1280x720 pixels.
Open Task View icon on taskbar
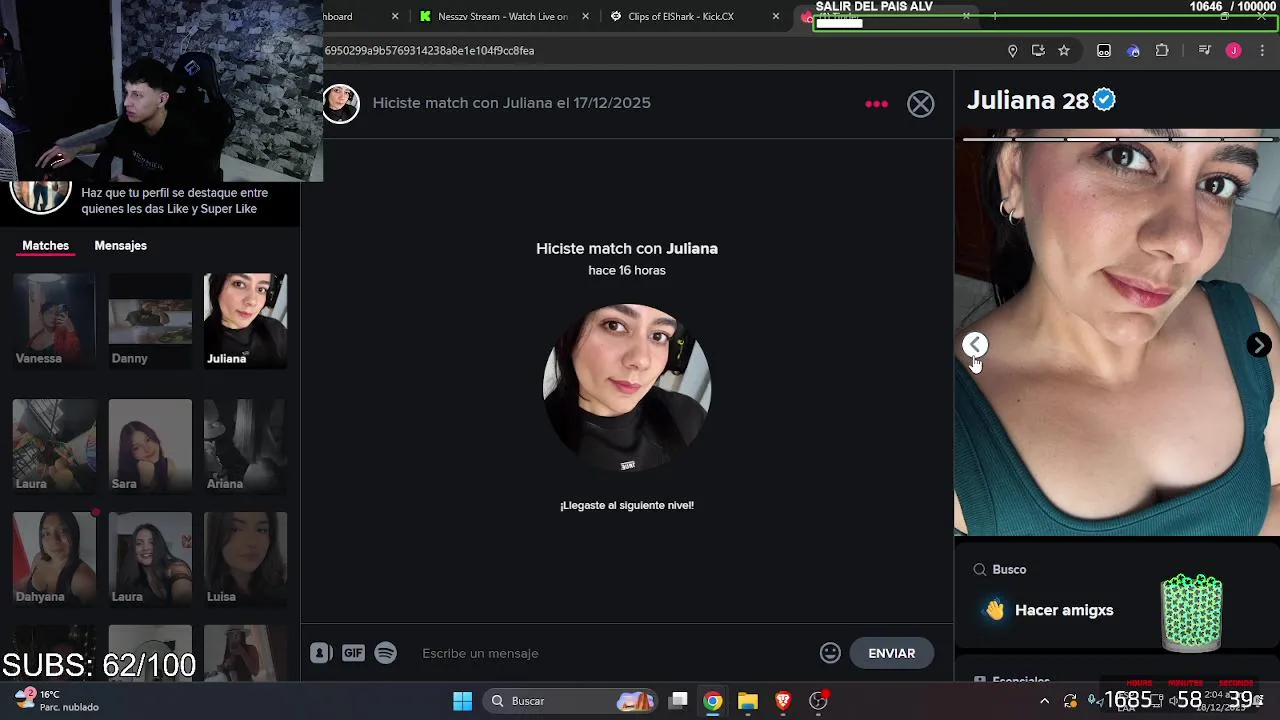tap(678, 701)
